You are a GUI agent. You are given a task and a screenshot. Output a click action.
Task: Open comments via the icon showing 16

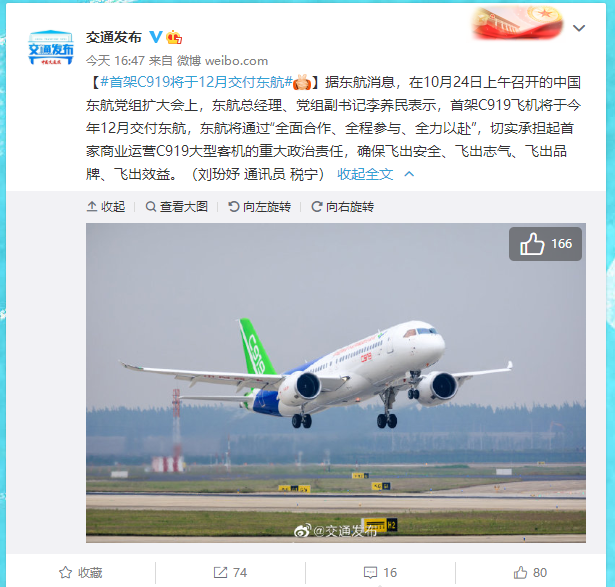[x=380, y=572]
